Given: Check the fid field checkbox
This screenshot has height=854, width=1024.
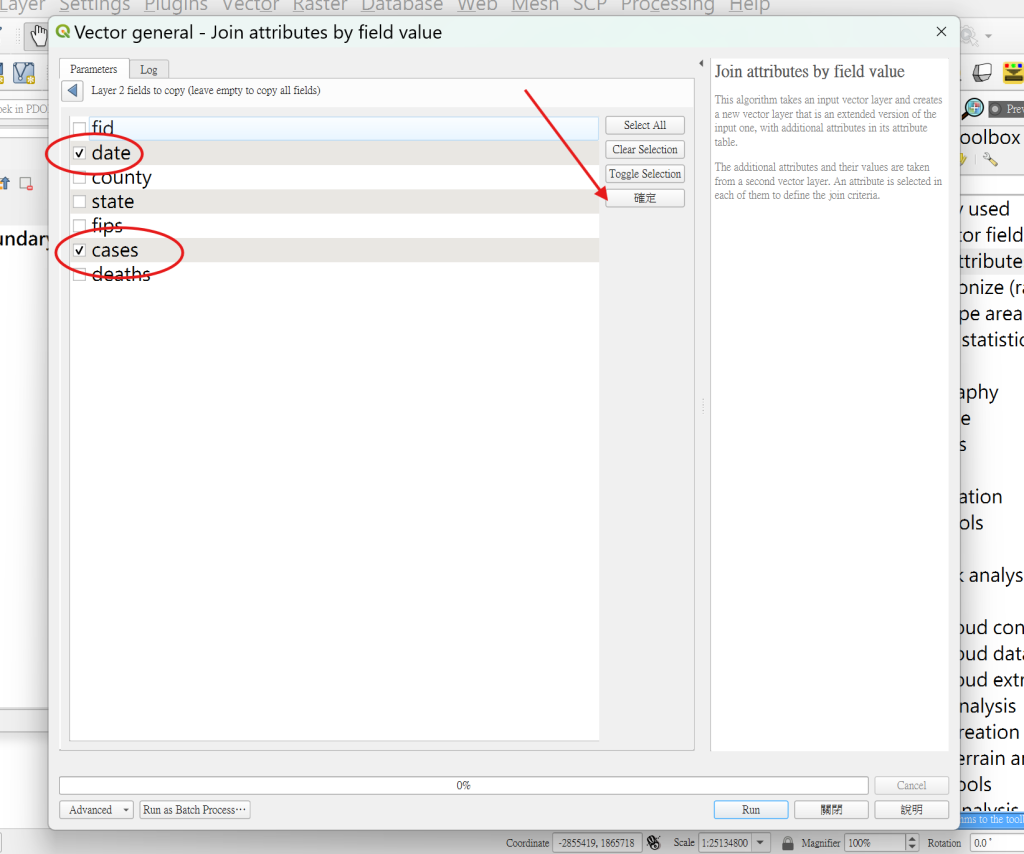Looking at the screenshot, I should [x=80, y=128].
